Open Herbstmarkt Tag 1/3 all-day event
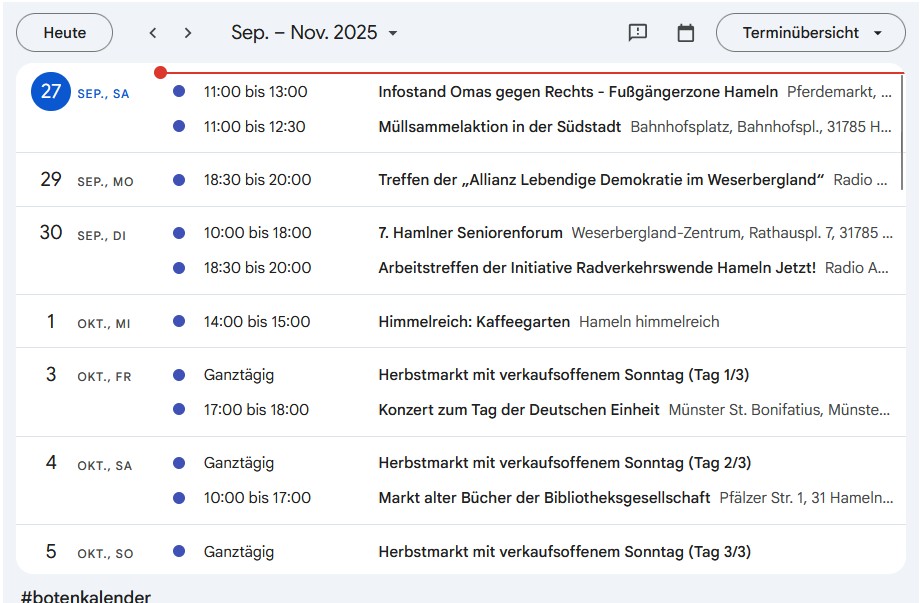The image size is (924, 603). tap(563, 375)
